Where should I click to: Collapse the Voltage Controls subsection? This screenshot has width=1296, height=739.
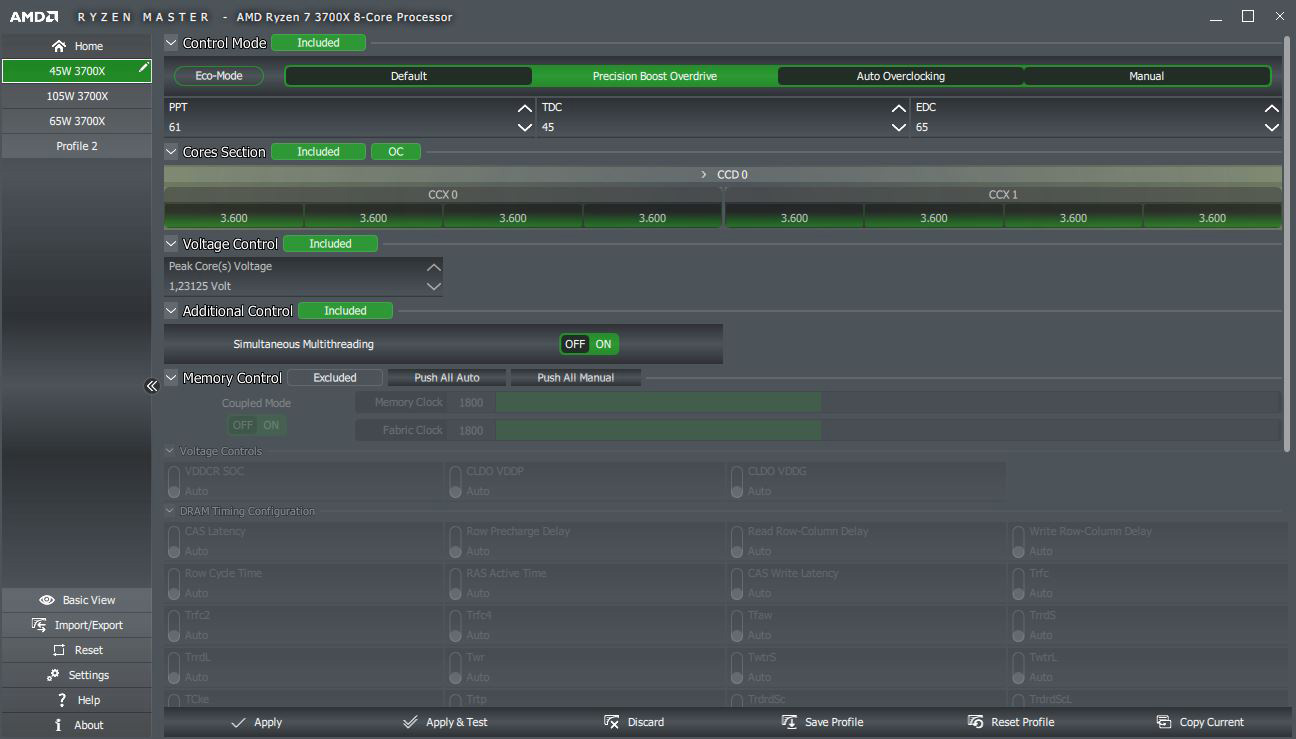(x=170, y=451)
